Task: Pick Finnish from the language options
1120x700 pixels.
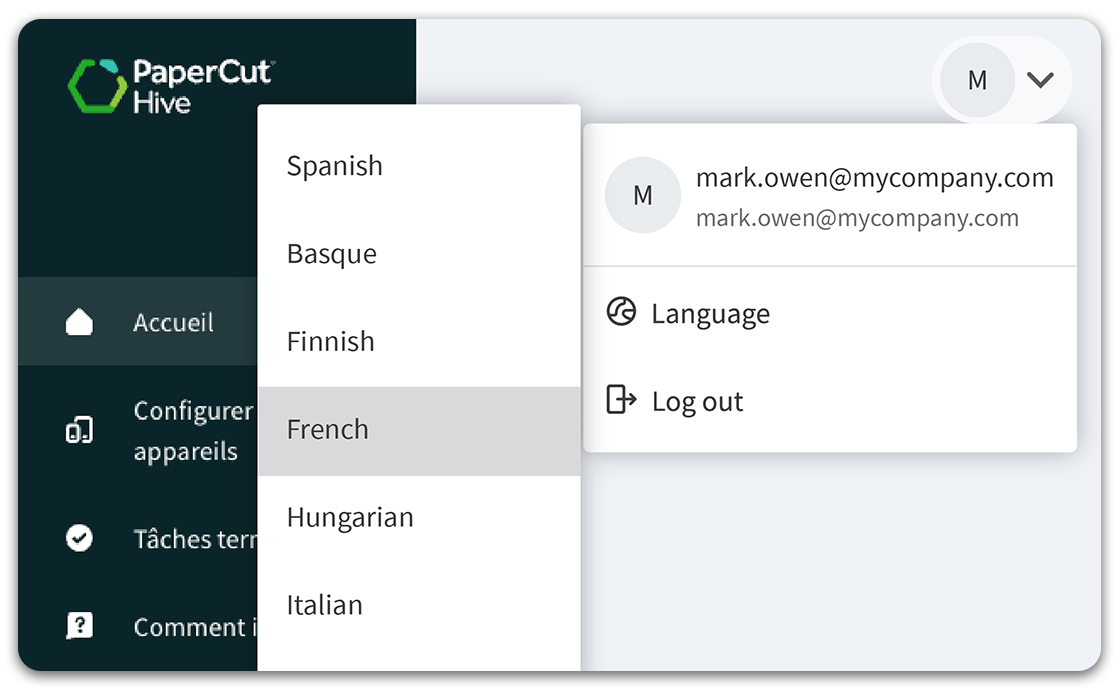Action: (x=331, y=342)
